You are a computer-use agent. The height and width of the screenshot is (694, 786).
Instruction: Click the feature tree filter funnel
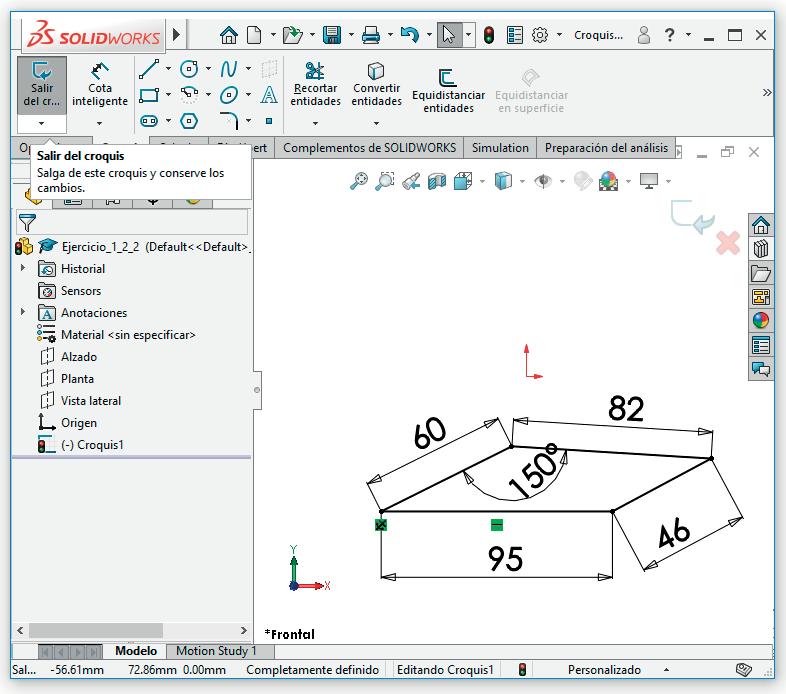coord(27,223)
